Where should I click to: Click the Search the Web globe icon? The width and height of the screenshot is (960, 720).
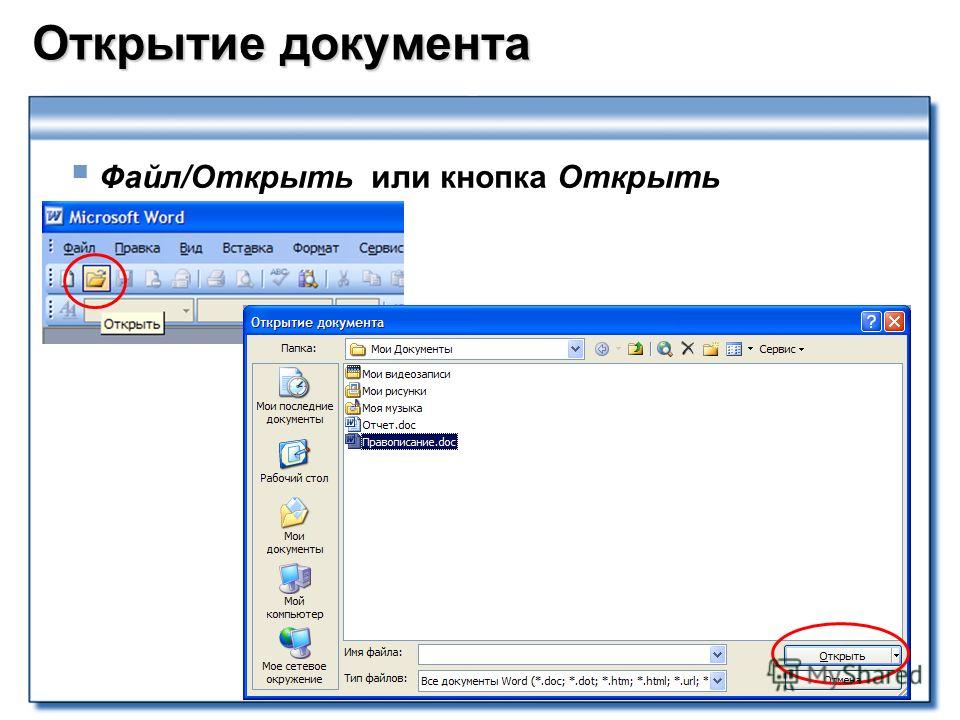[664, 349]
